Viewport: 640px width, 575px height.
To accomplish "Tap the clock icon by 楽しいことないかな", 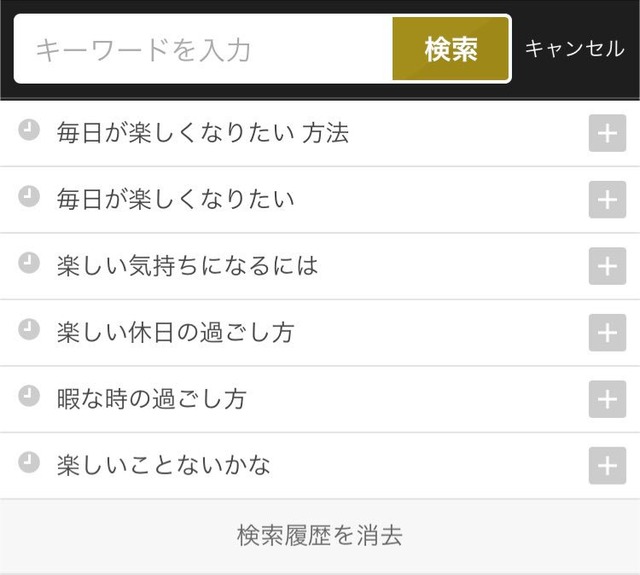I will [30, 463].
